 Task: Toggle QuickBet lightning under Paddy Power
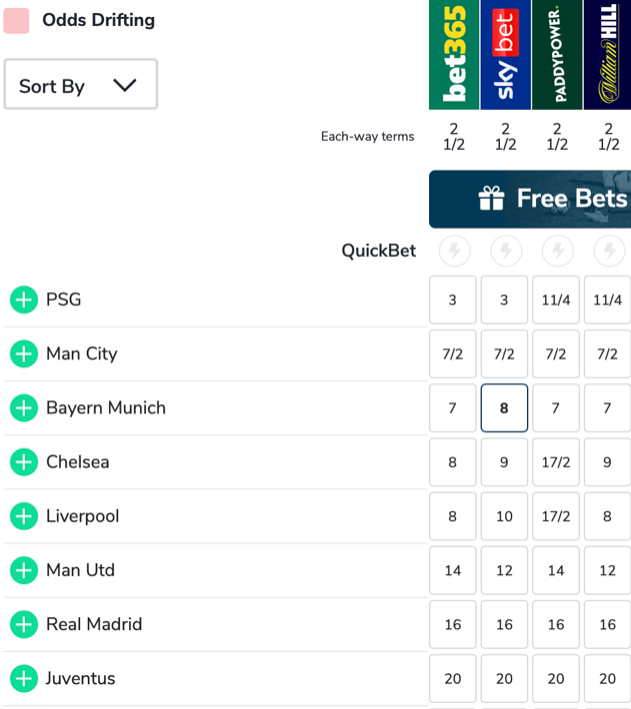(x=557, y=250)
